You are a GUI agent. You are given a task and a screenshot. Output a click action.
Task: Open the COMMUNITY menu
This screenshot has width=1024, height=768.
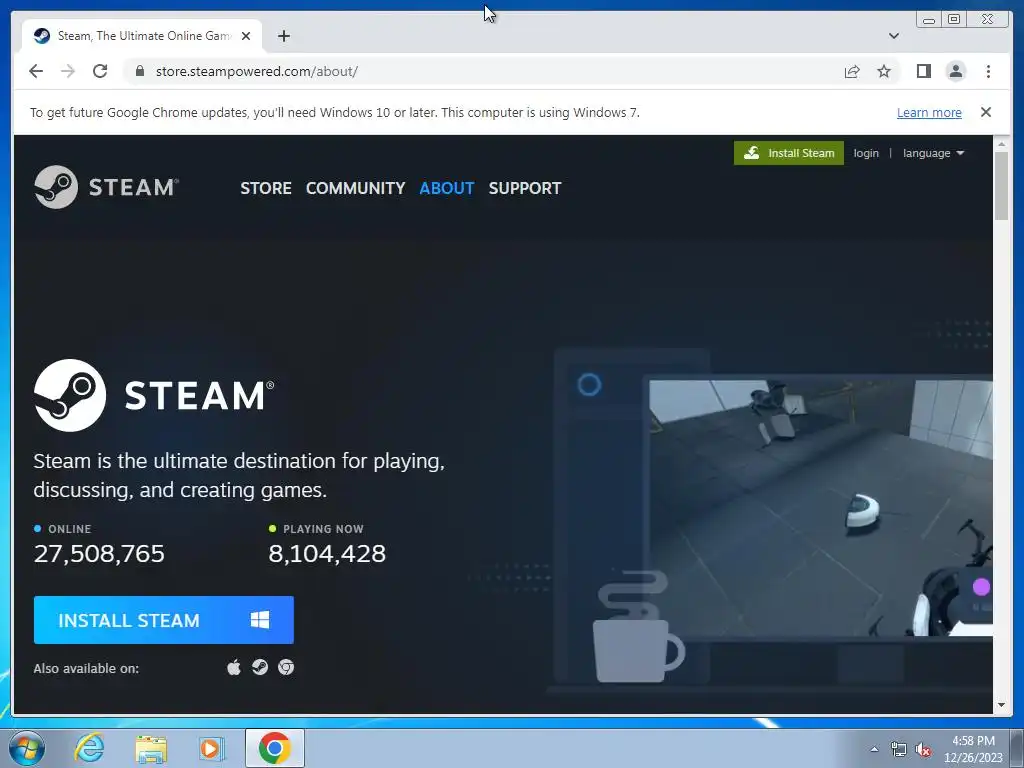tap(355, 188)
